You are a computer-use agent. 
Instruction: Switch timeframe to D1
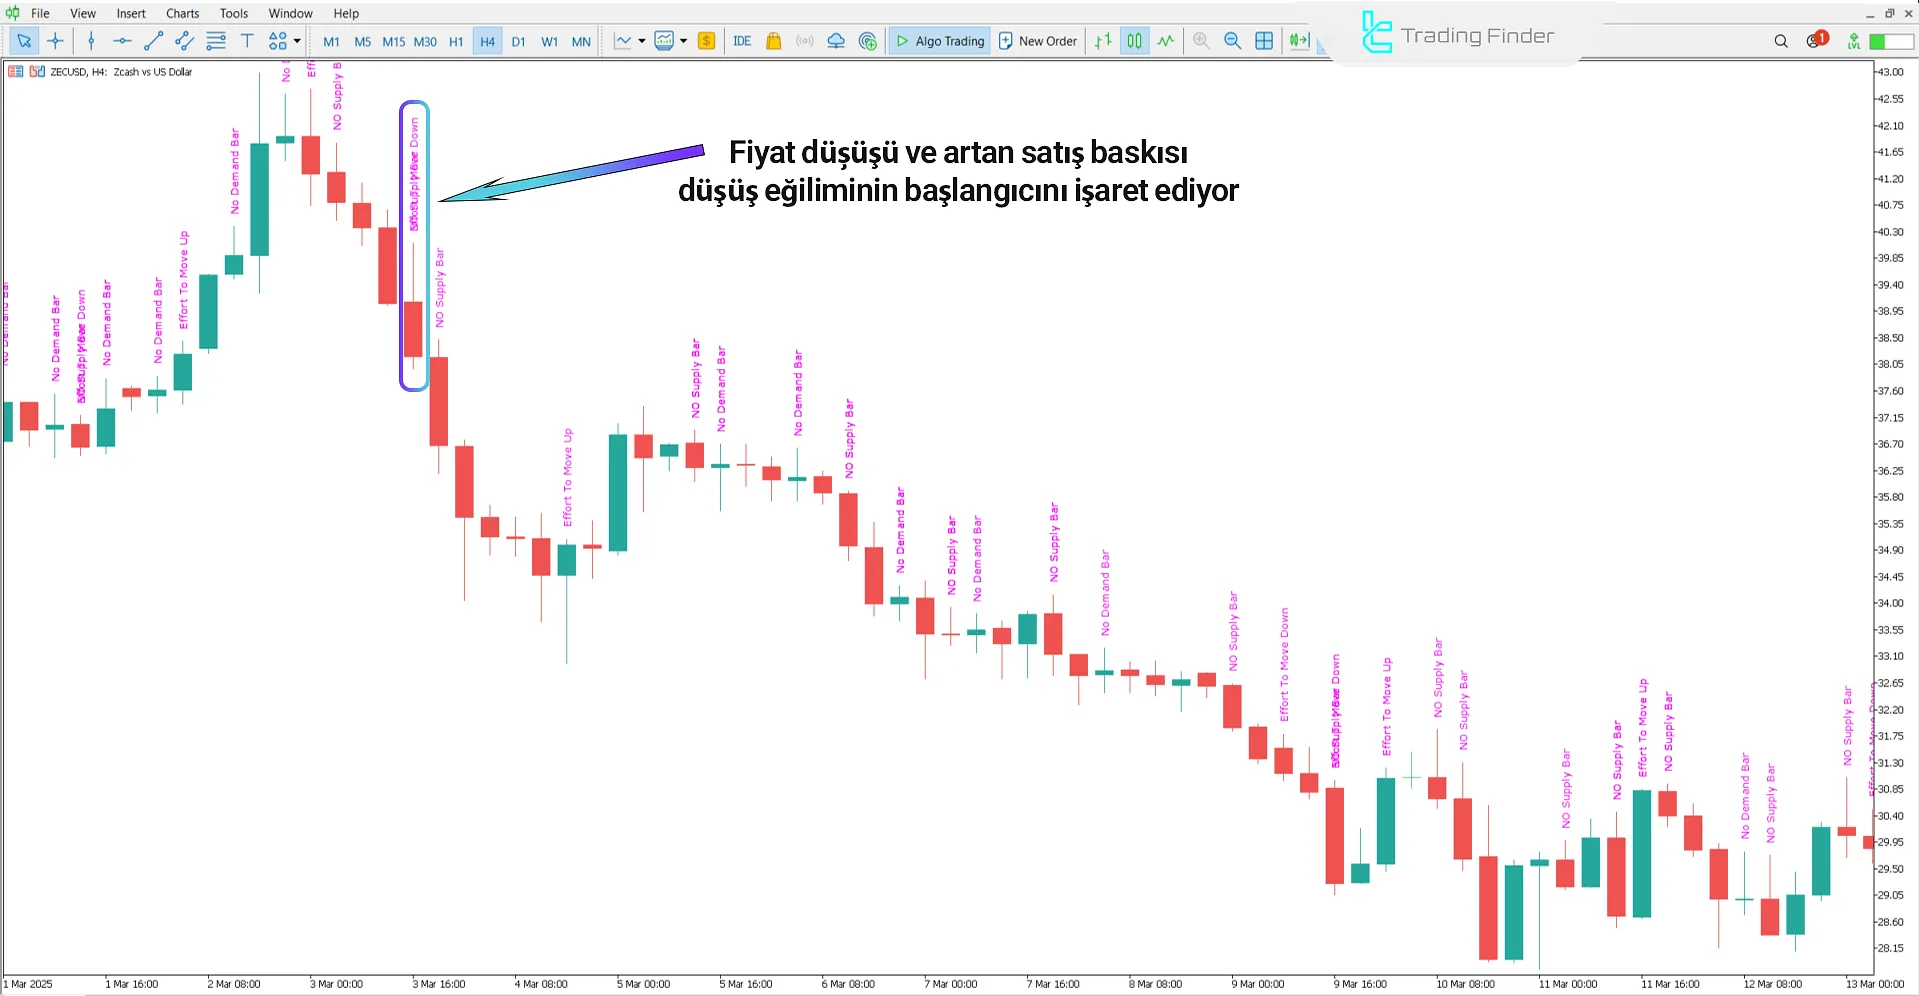pyautogui.click(x=518, y=41)
